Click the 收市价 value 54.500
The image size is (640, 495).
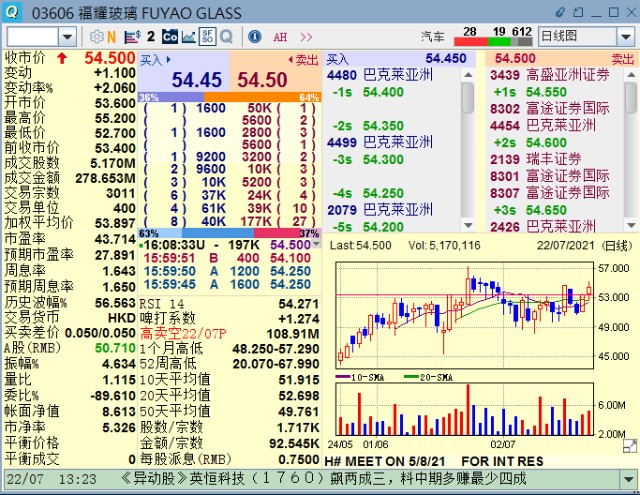tap(109, 58)
